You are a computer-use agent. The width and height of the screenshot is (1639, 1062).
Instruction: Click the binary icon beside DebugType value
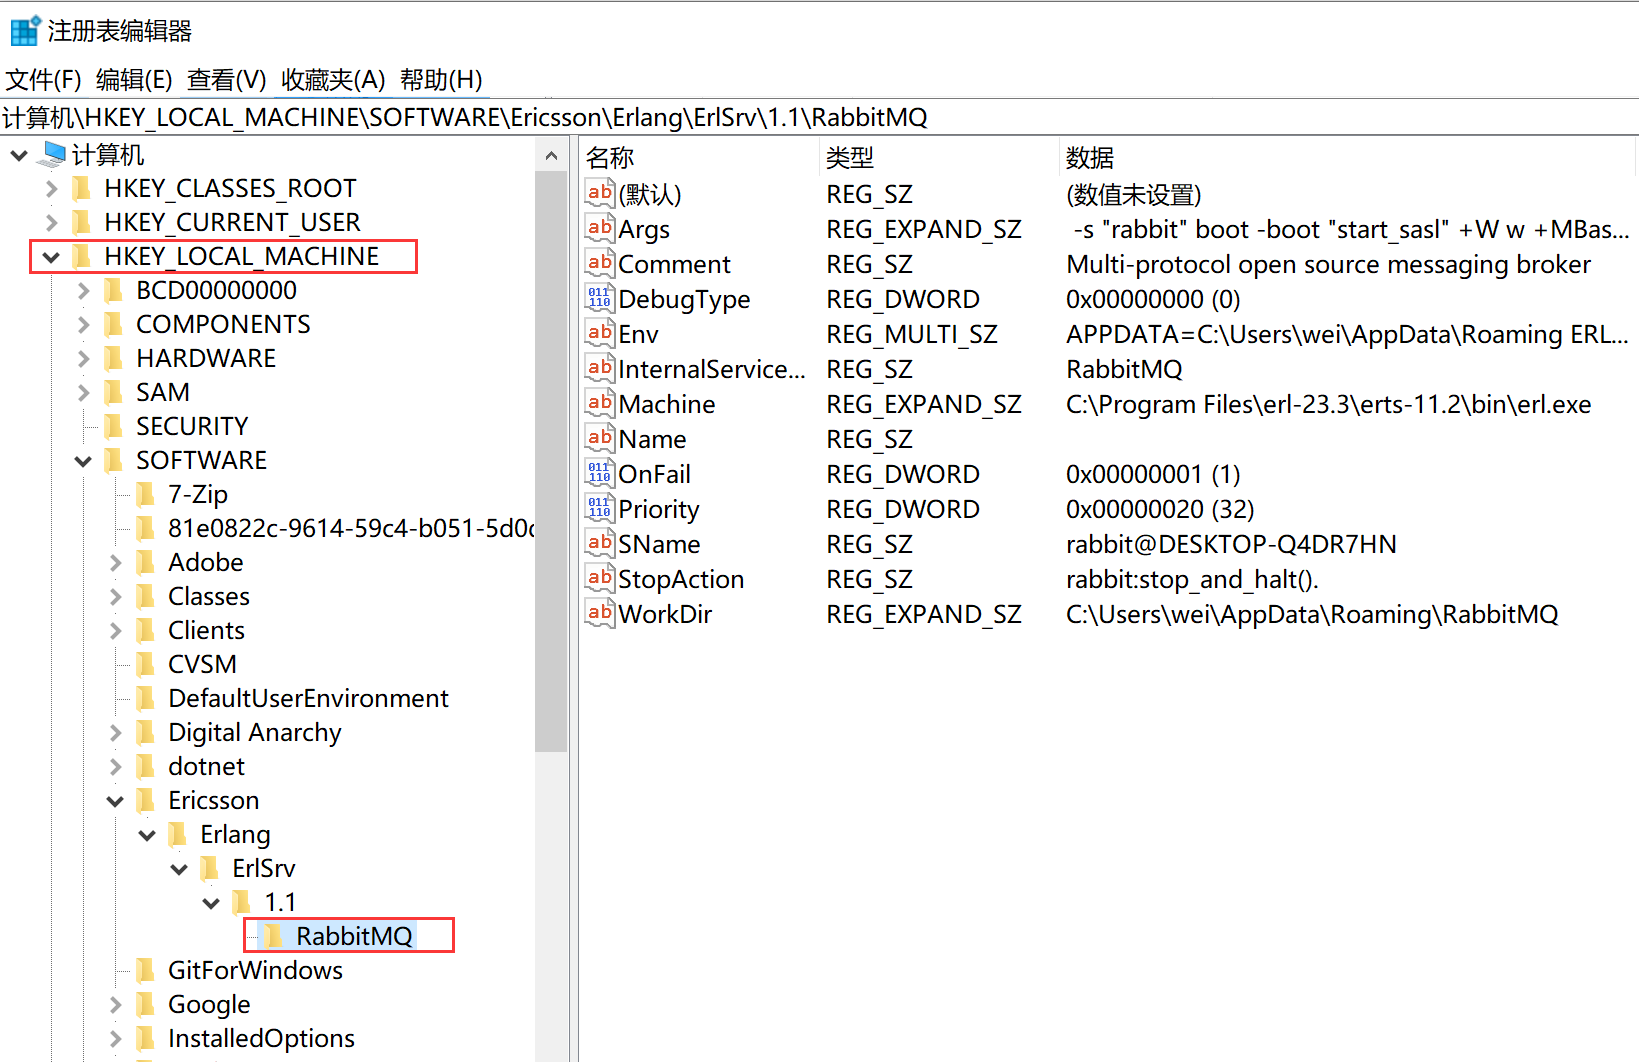[x=600, y=298]
